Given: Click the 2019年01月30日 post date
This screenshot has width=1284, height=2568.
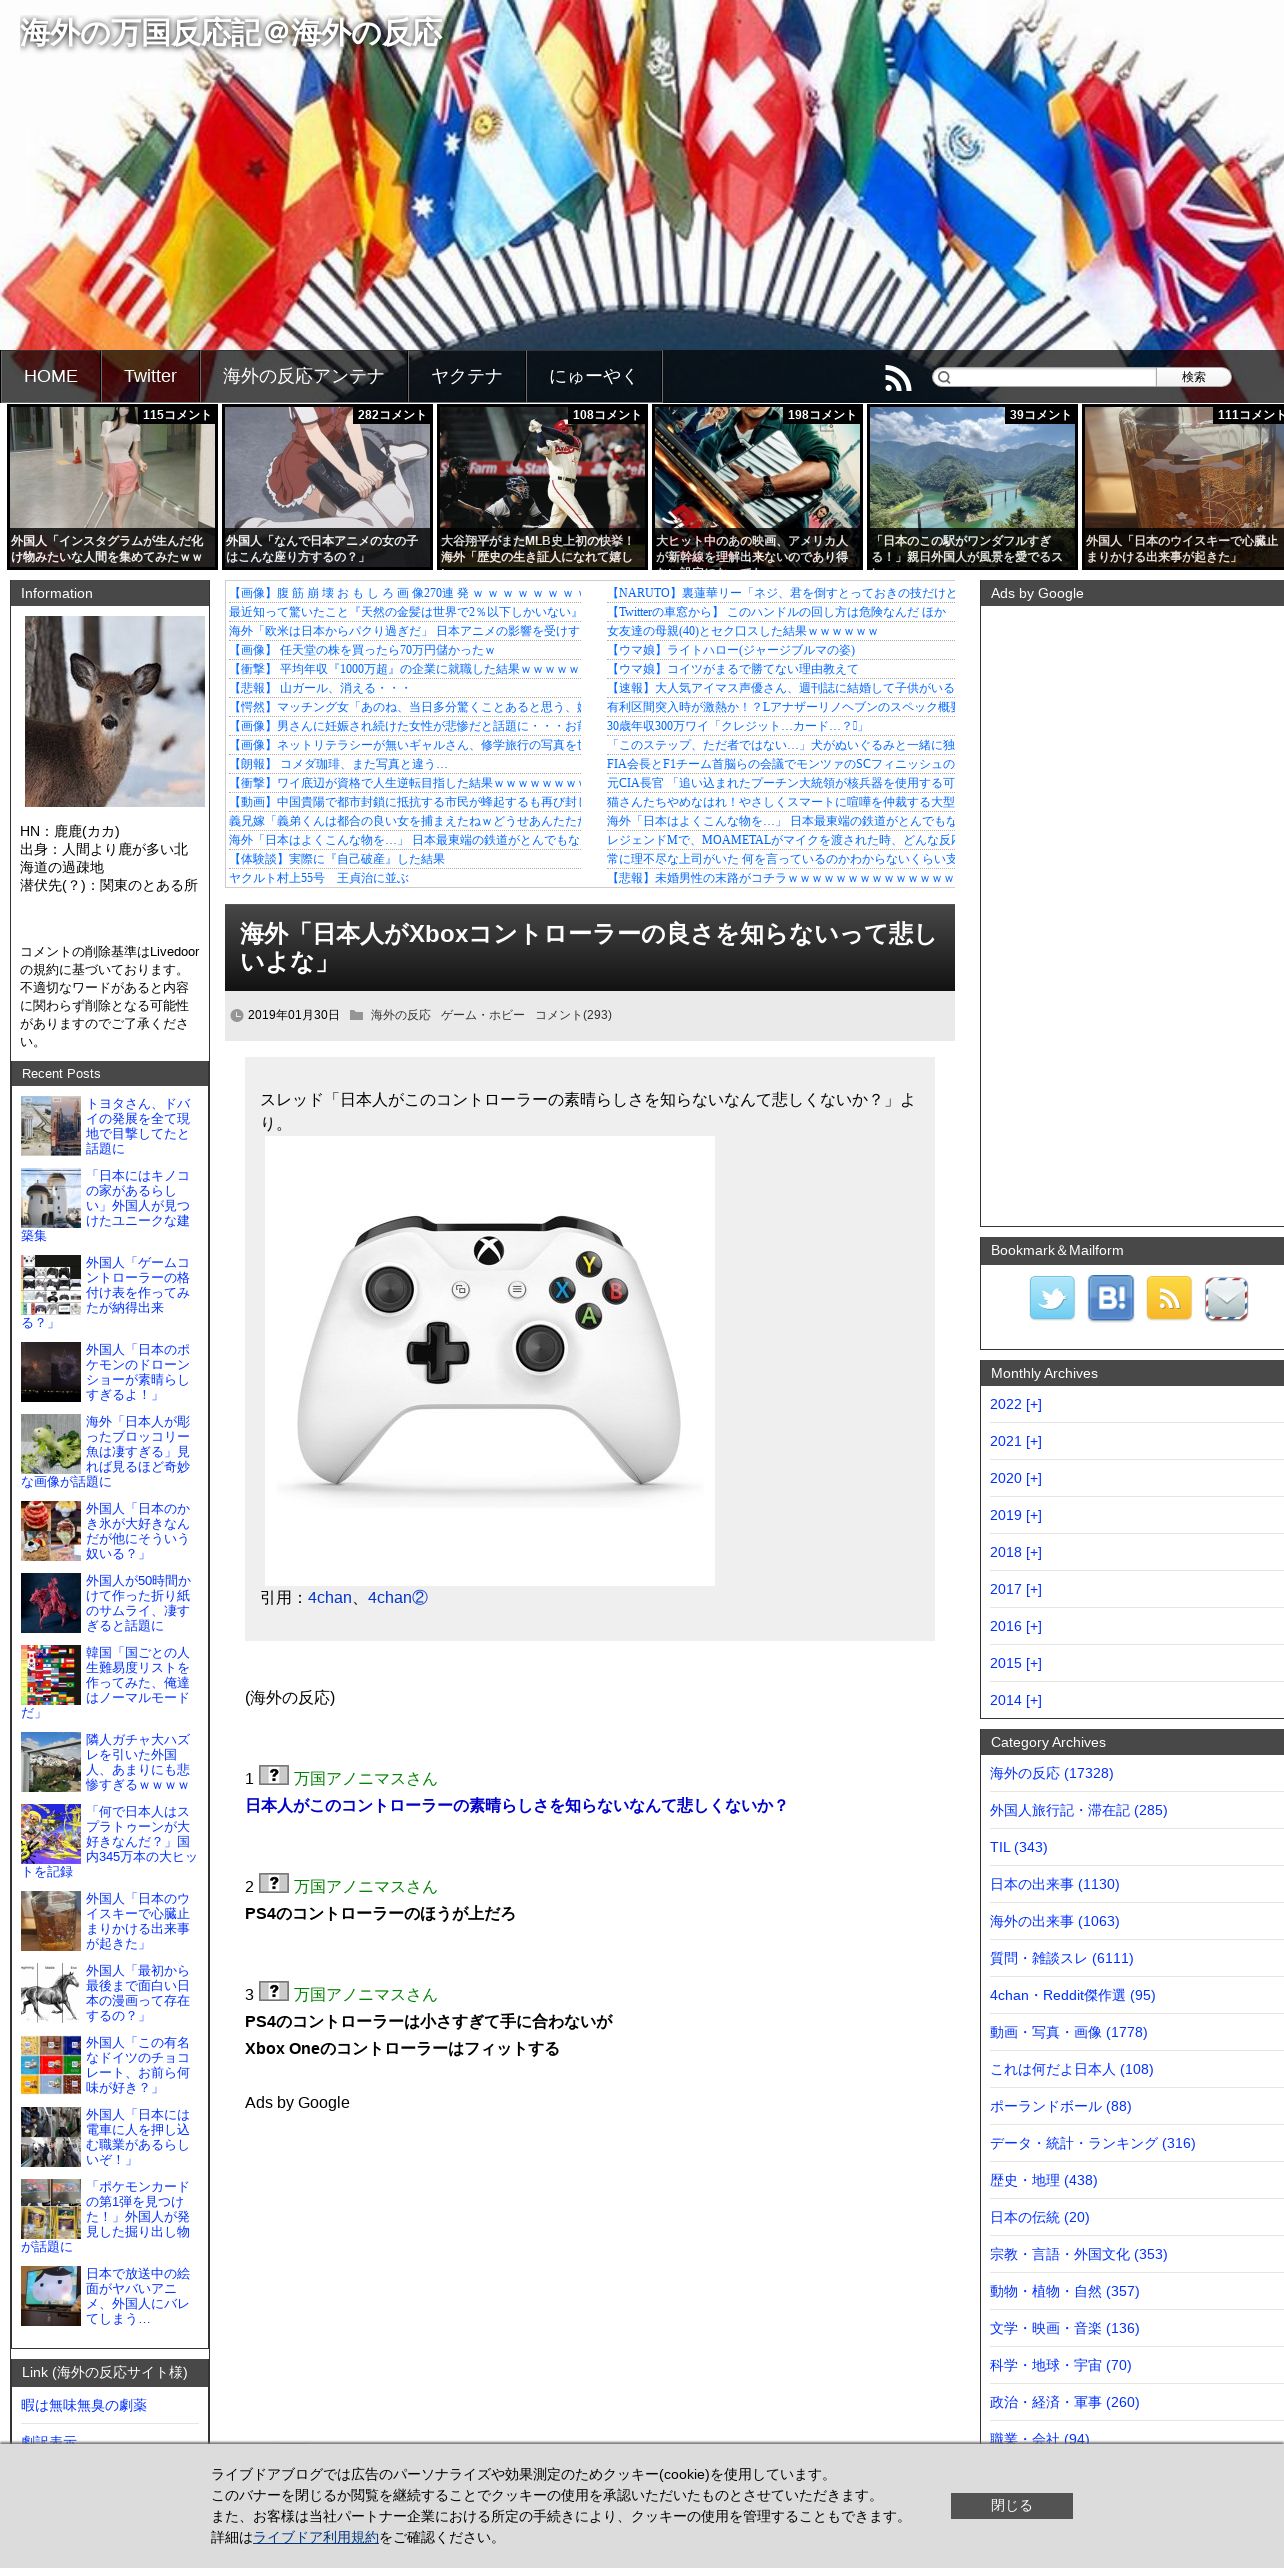Looking at the screenshot, I should [293, 1015].
